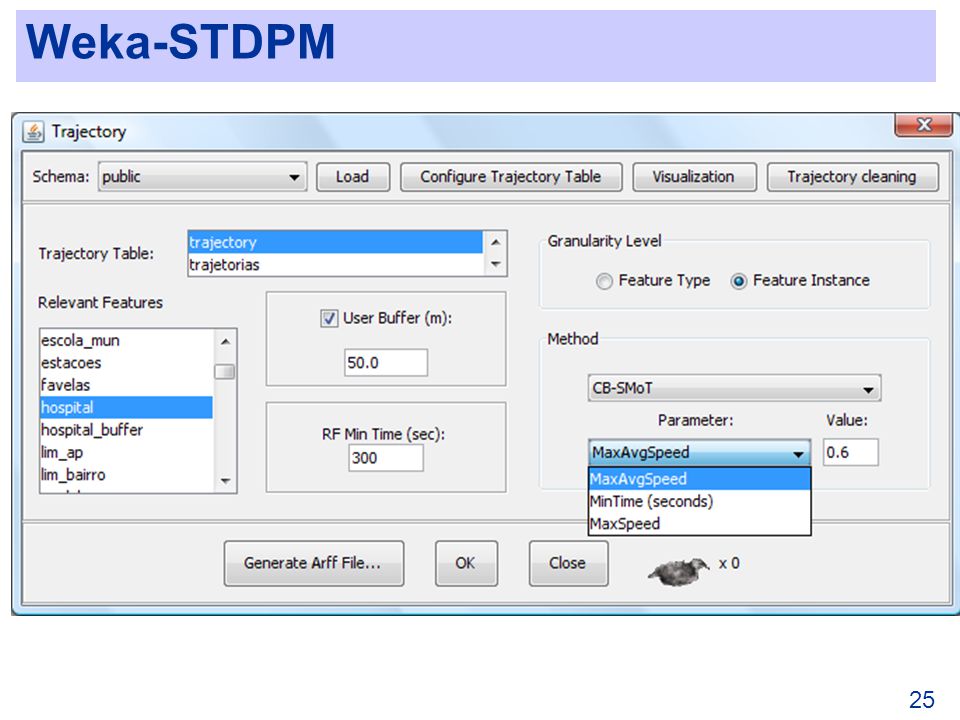
Task: Click the Visualization button
Action: point(694,177)
